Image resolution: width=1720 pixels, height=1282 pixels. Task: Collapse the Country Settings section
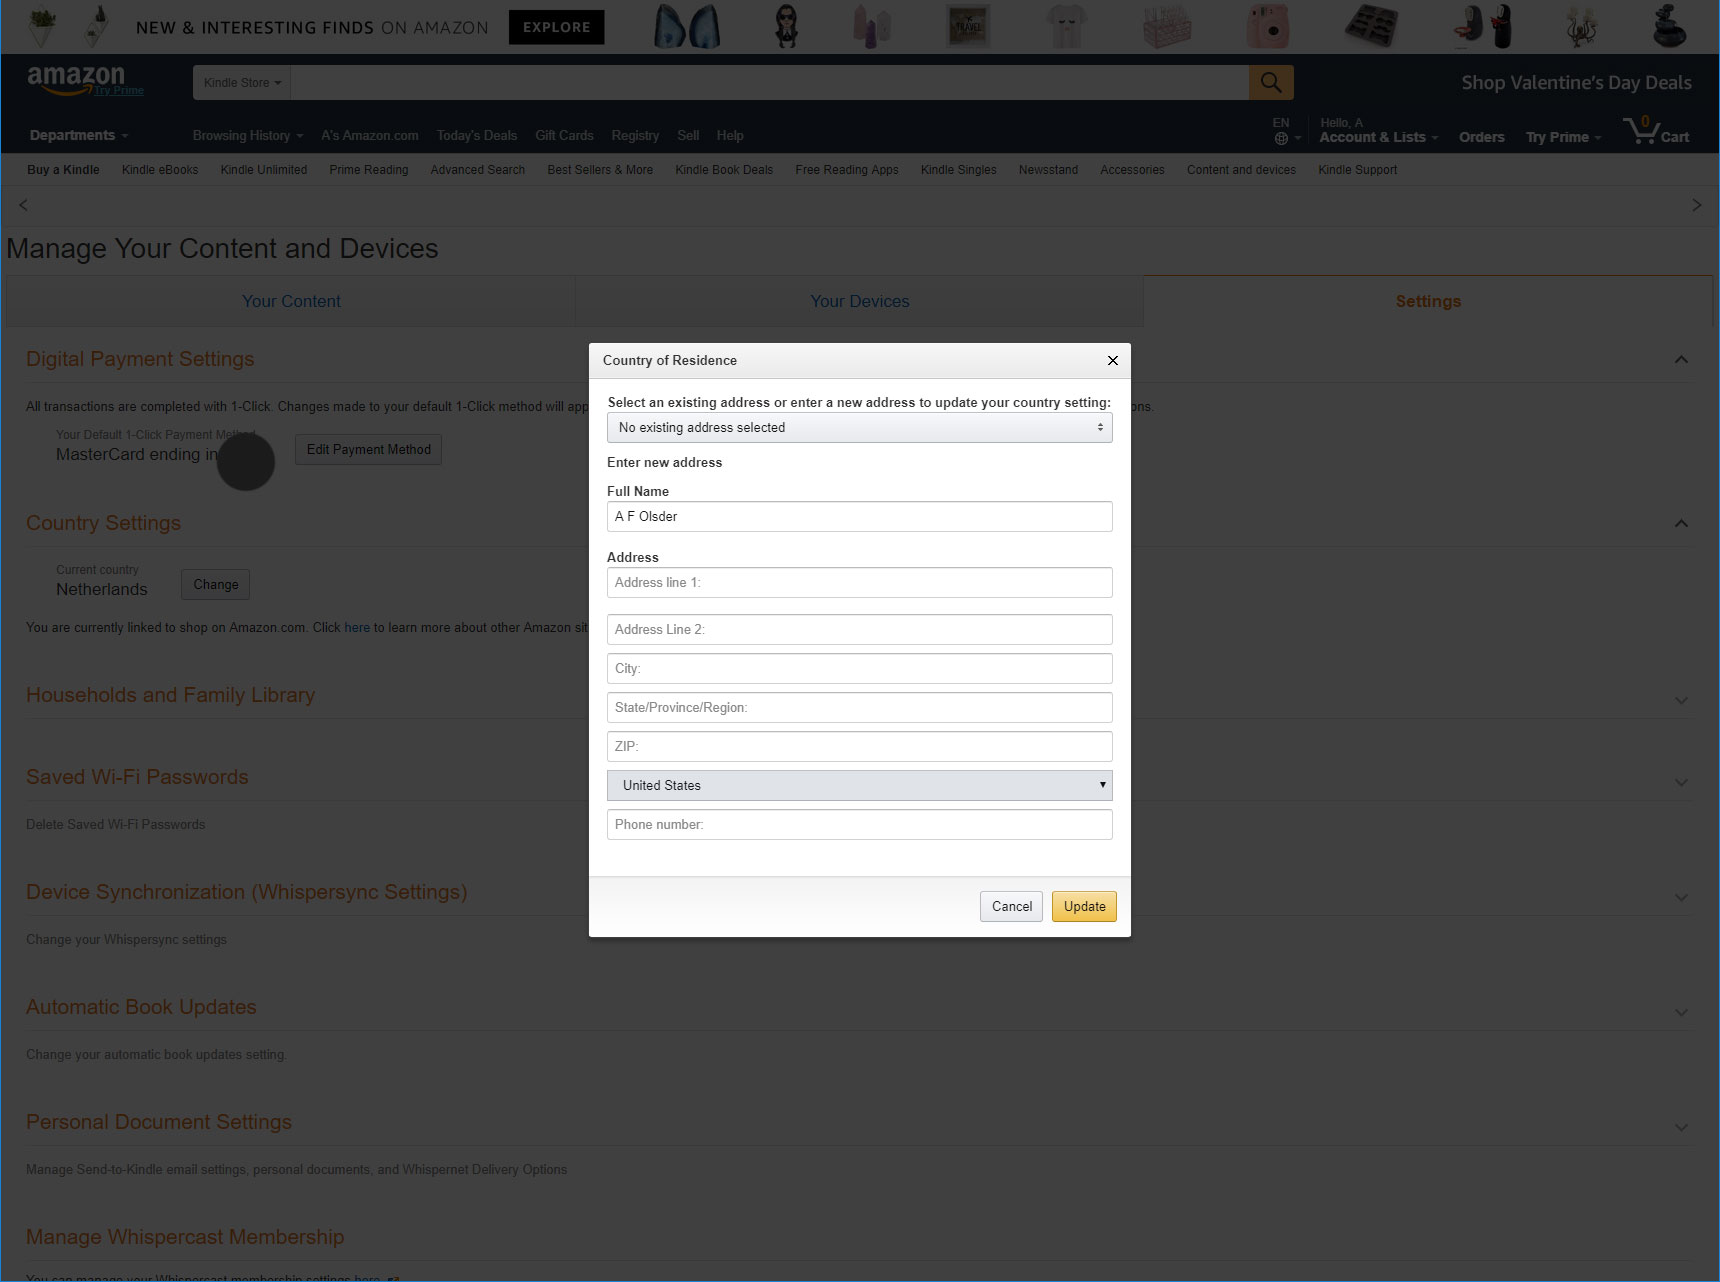point(1681,524)
